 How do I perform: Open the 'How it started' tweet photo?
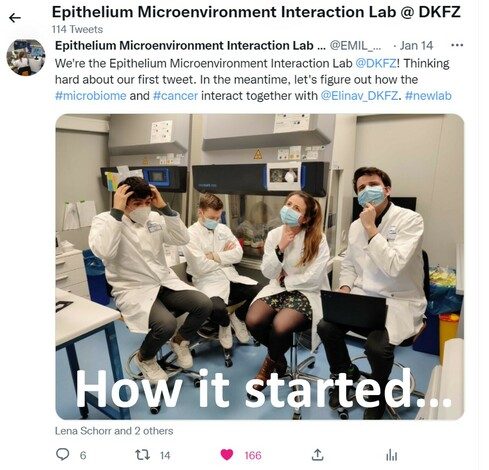coord(260,267)
